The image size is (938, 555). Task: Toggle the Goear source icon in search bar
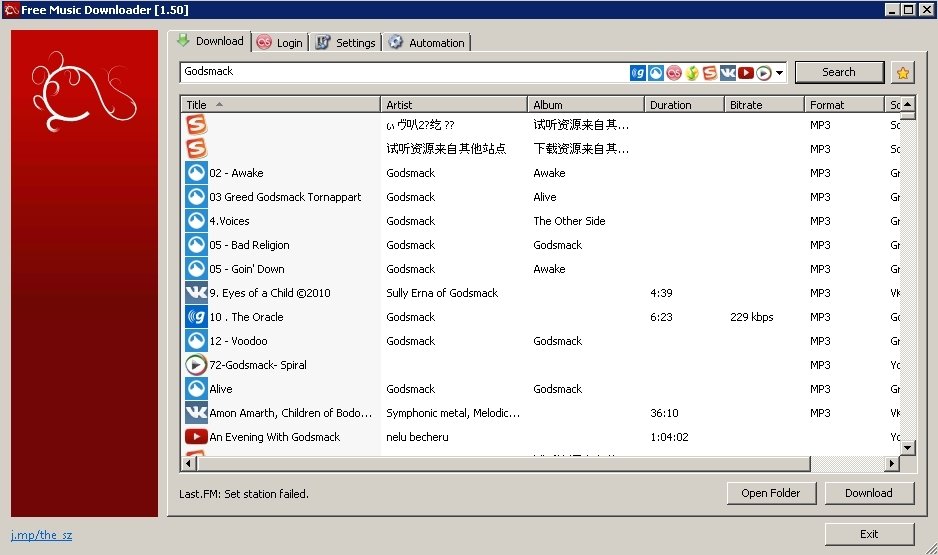coord(638,73)
